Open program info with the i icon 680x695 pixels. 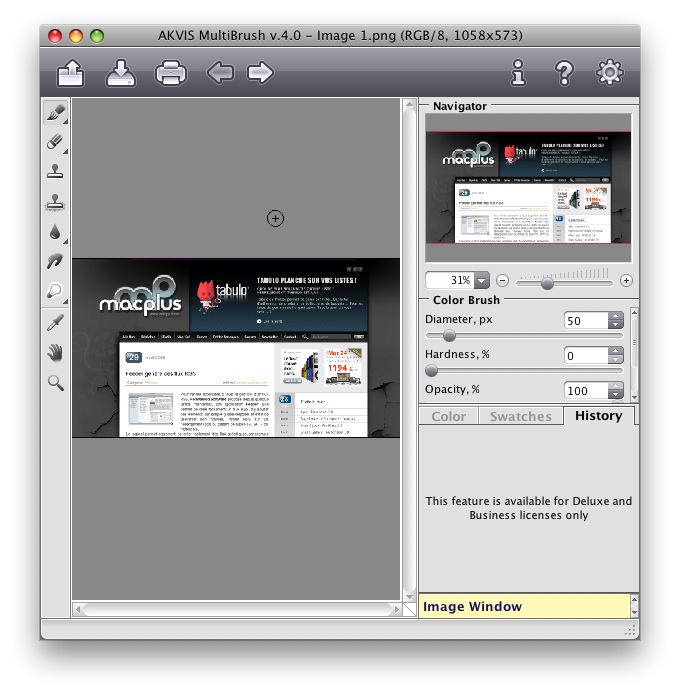tap(518, 72)
